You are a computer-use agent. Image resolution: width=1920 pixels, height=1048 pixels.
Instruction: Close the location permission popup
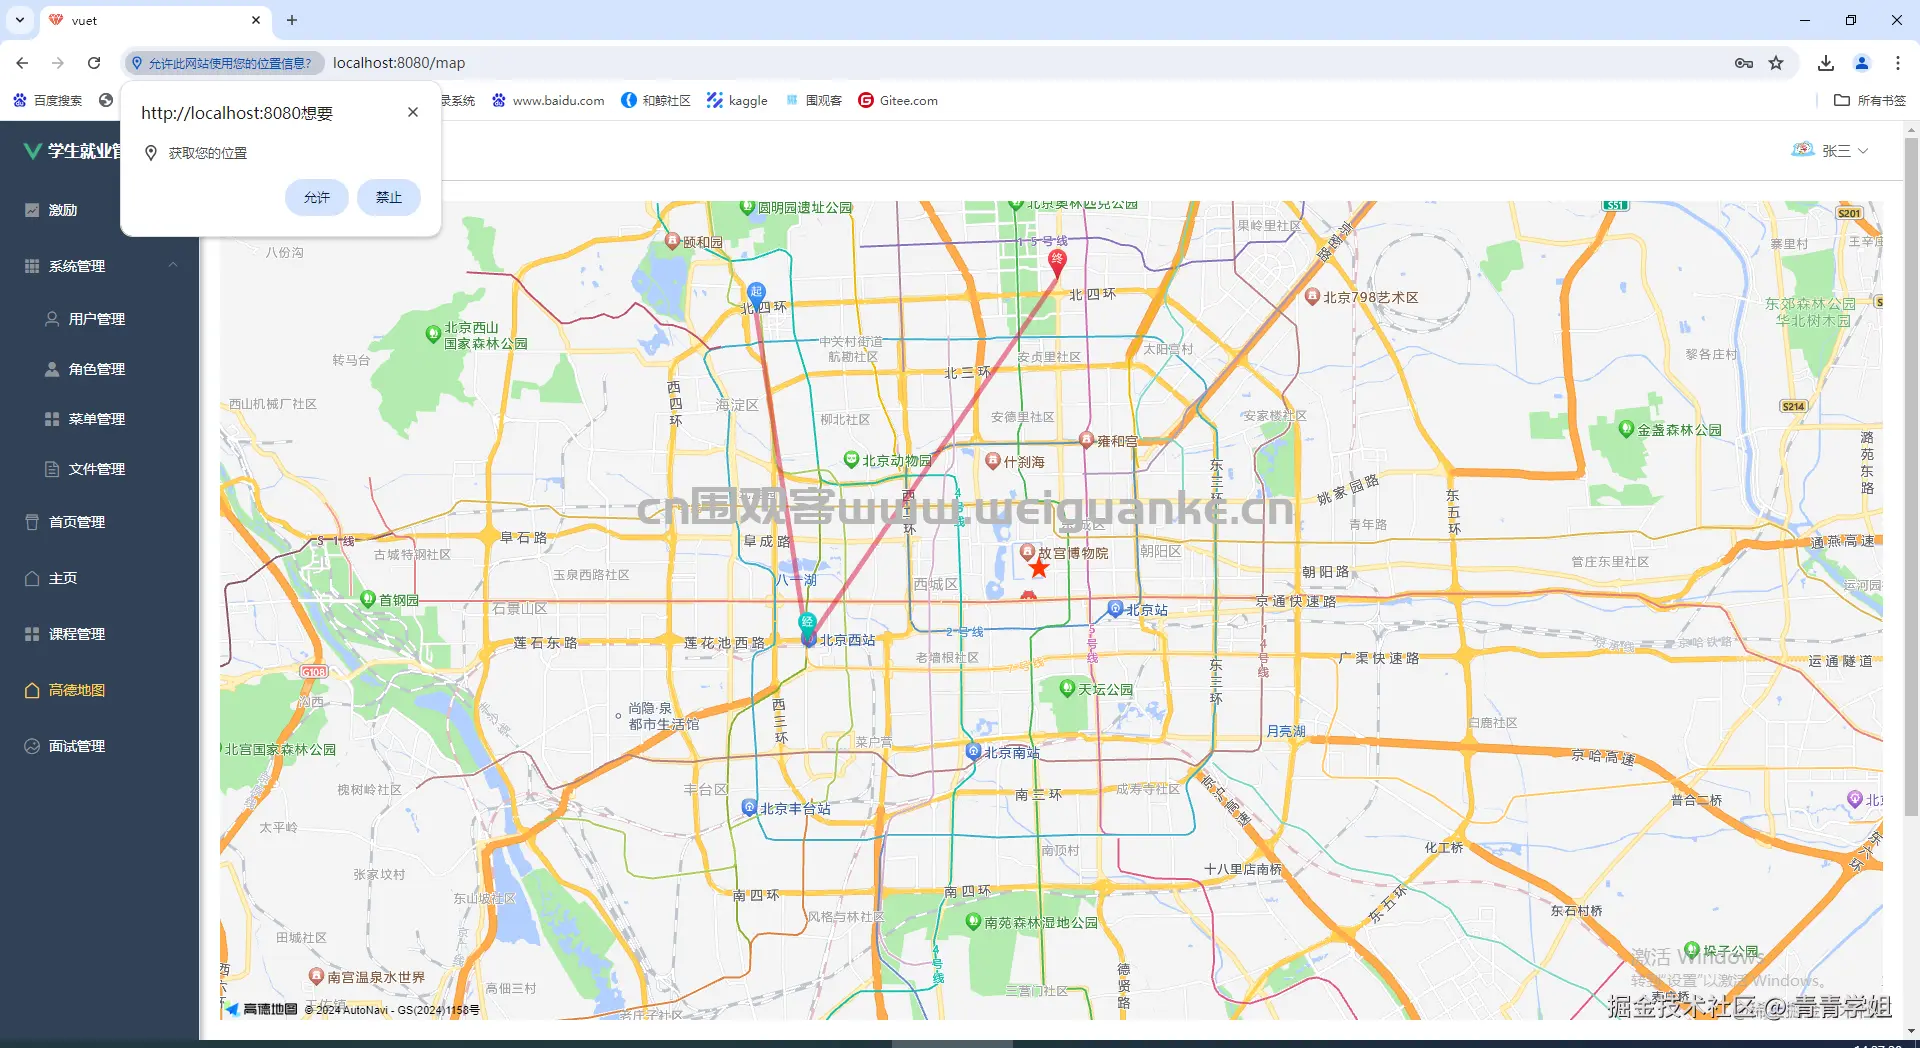(x=413, y=112)
